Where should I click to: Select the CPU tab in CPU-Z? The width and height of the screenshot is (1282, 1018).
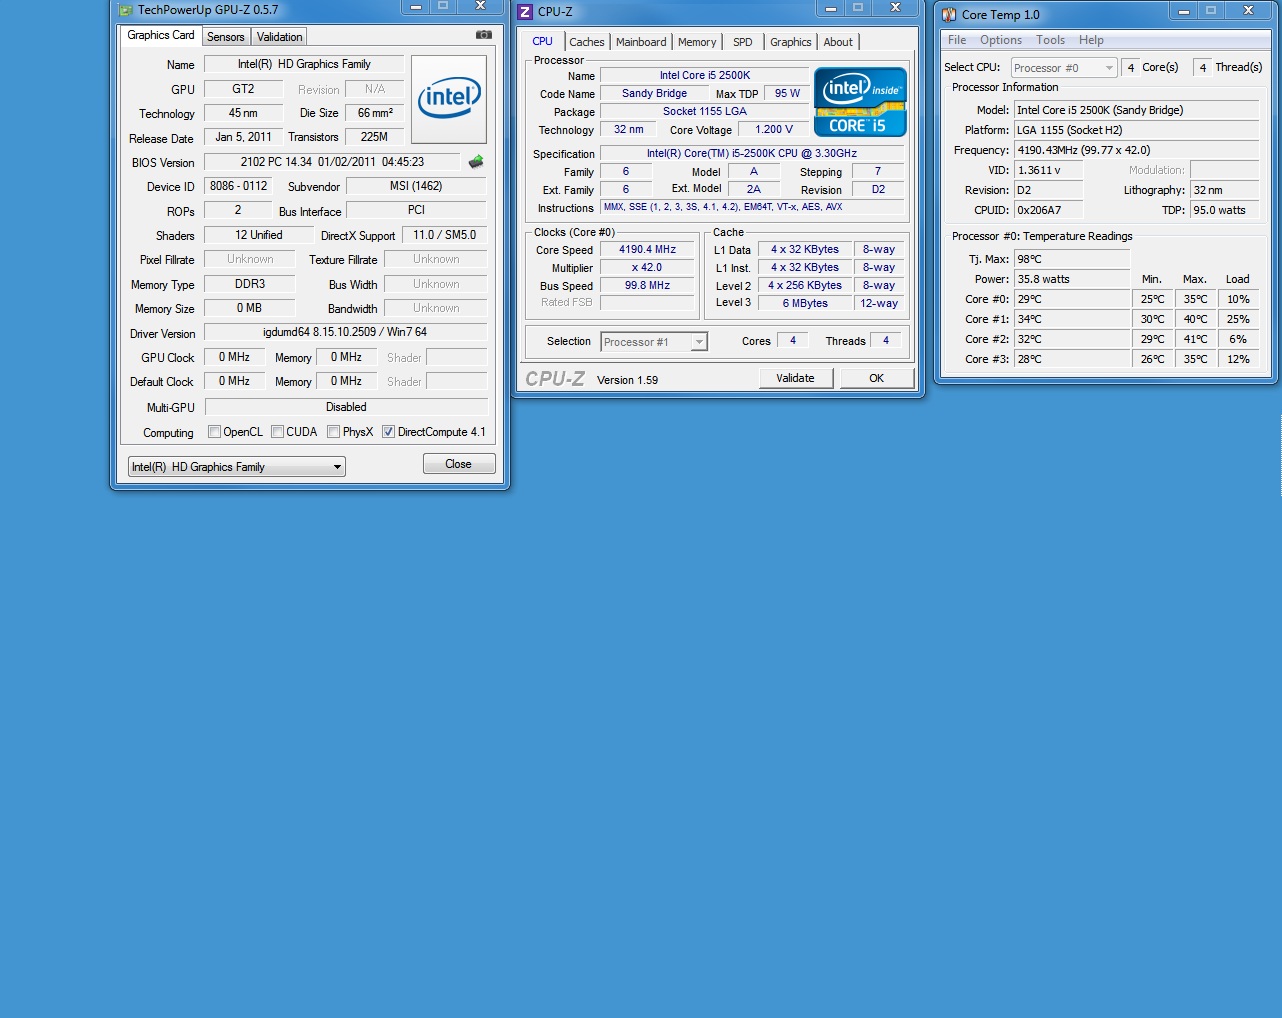coord(543,41)
